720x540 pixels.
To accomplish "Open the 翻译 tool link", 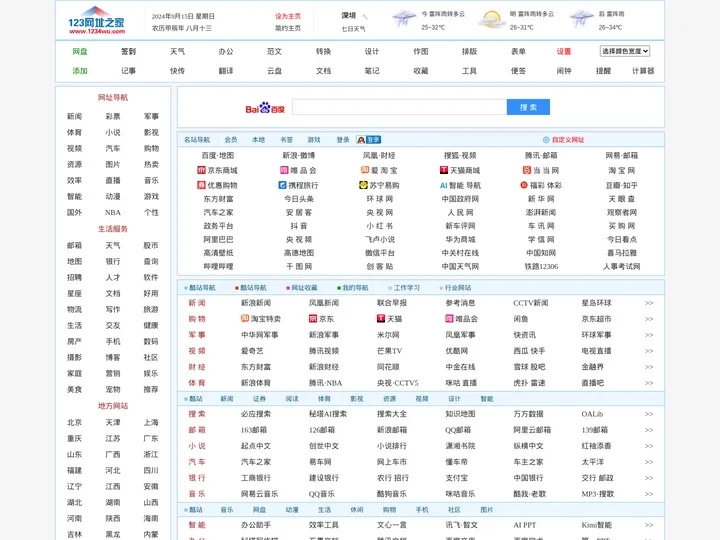I will tap(226, 71).
